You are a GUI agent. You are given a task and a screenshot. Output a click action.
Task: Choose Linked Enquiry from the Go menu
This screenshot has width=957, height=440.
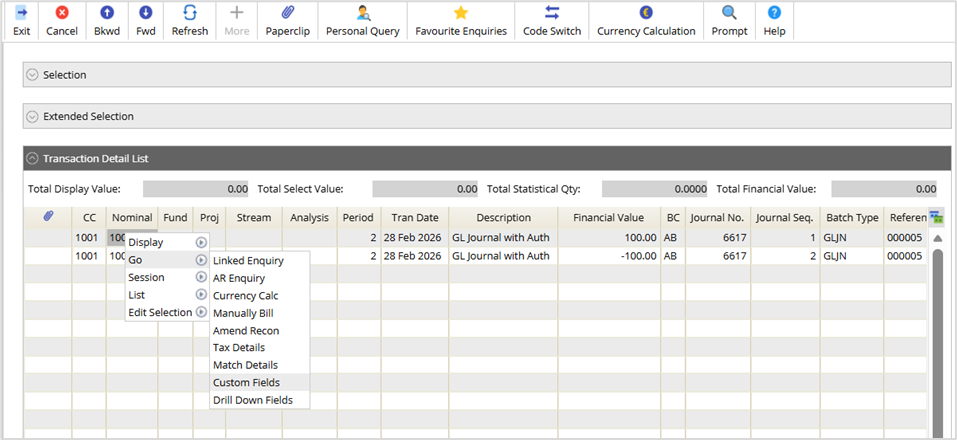259,261
